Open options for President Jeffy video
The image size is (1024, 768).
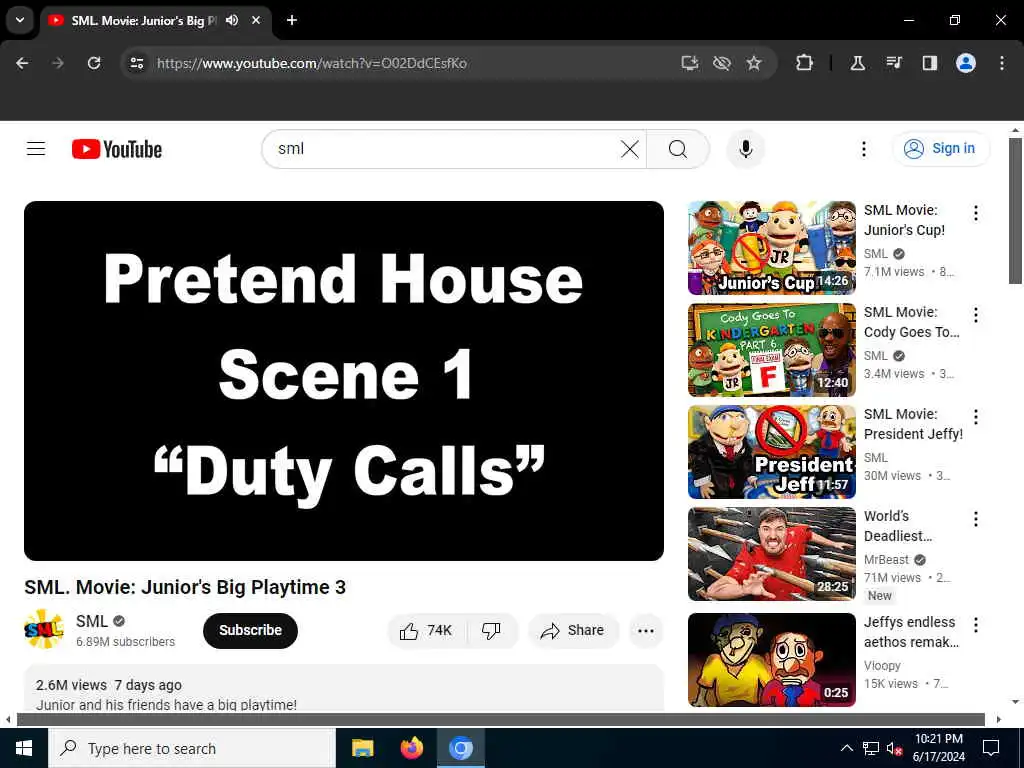(x=976, y=417)
